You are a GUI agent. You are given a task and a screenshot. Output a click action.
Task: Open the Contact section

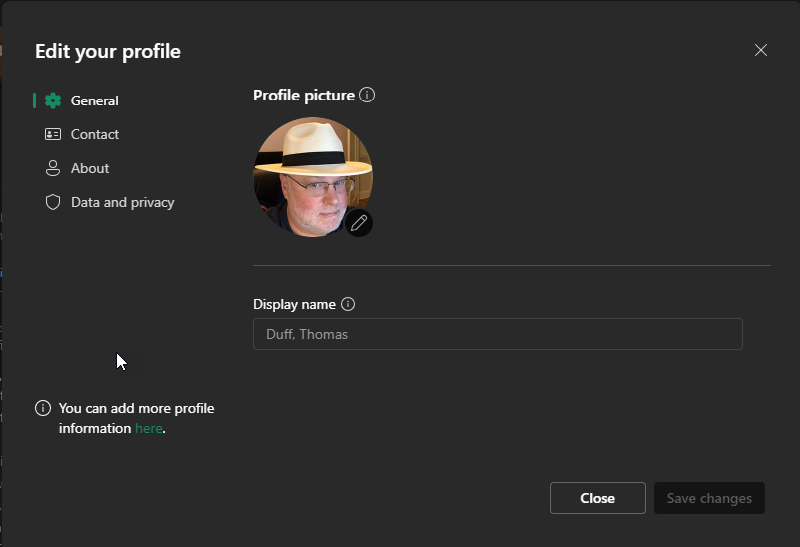point(95,134)
